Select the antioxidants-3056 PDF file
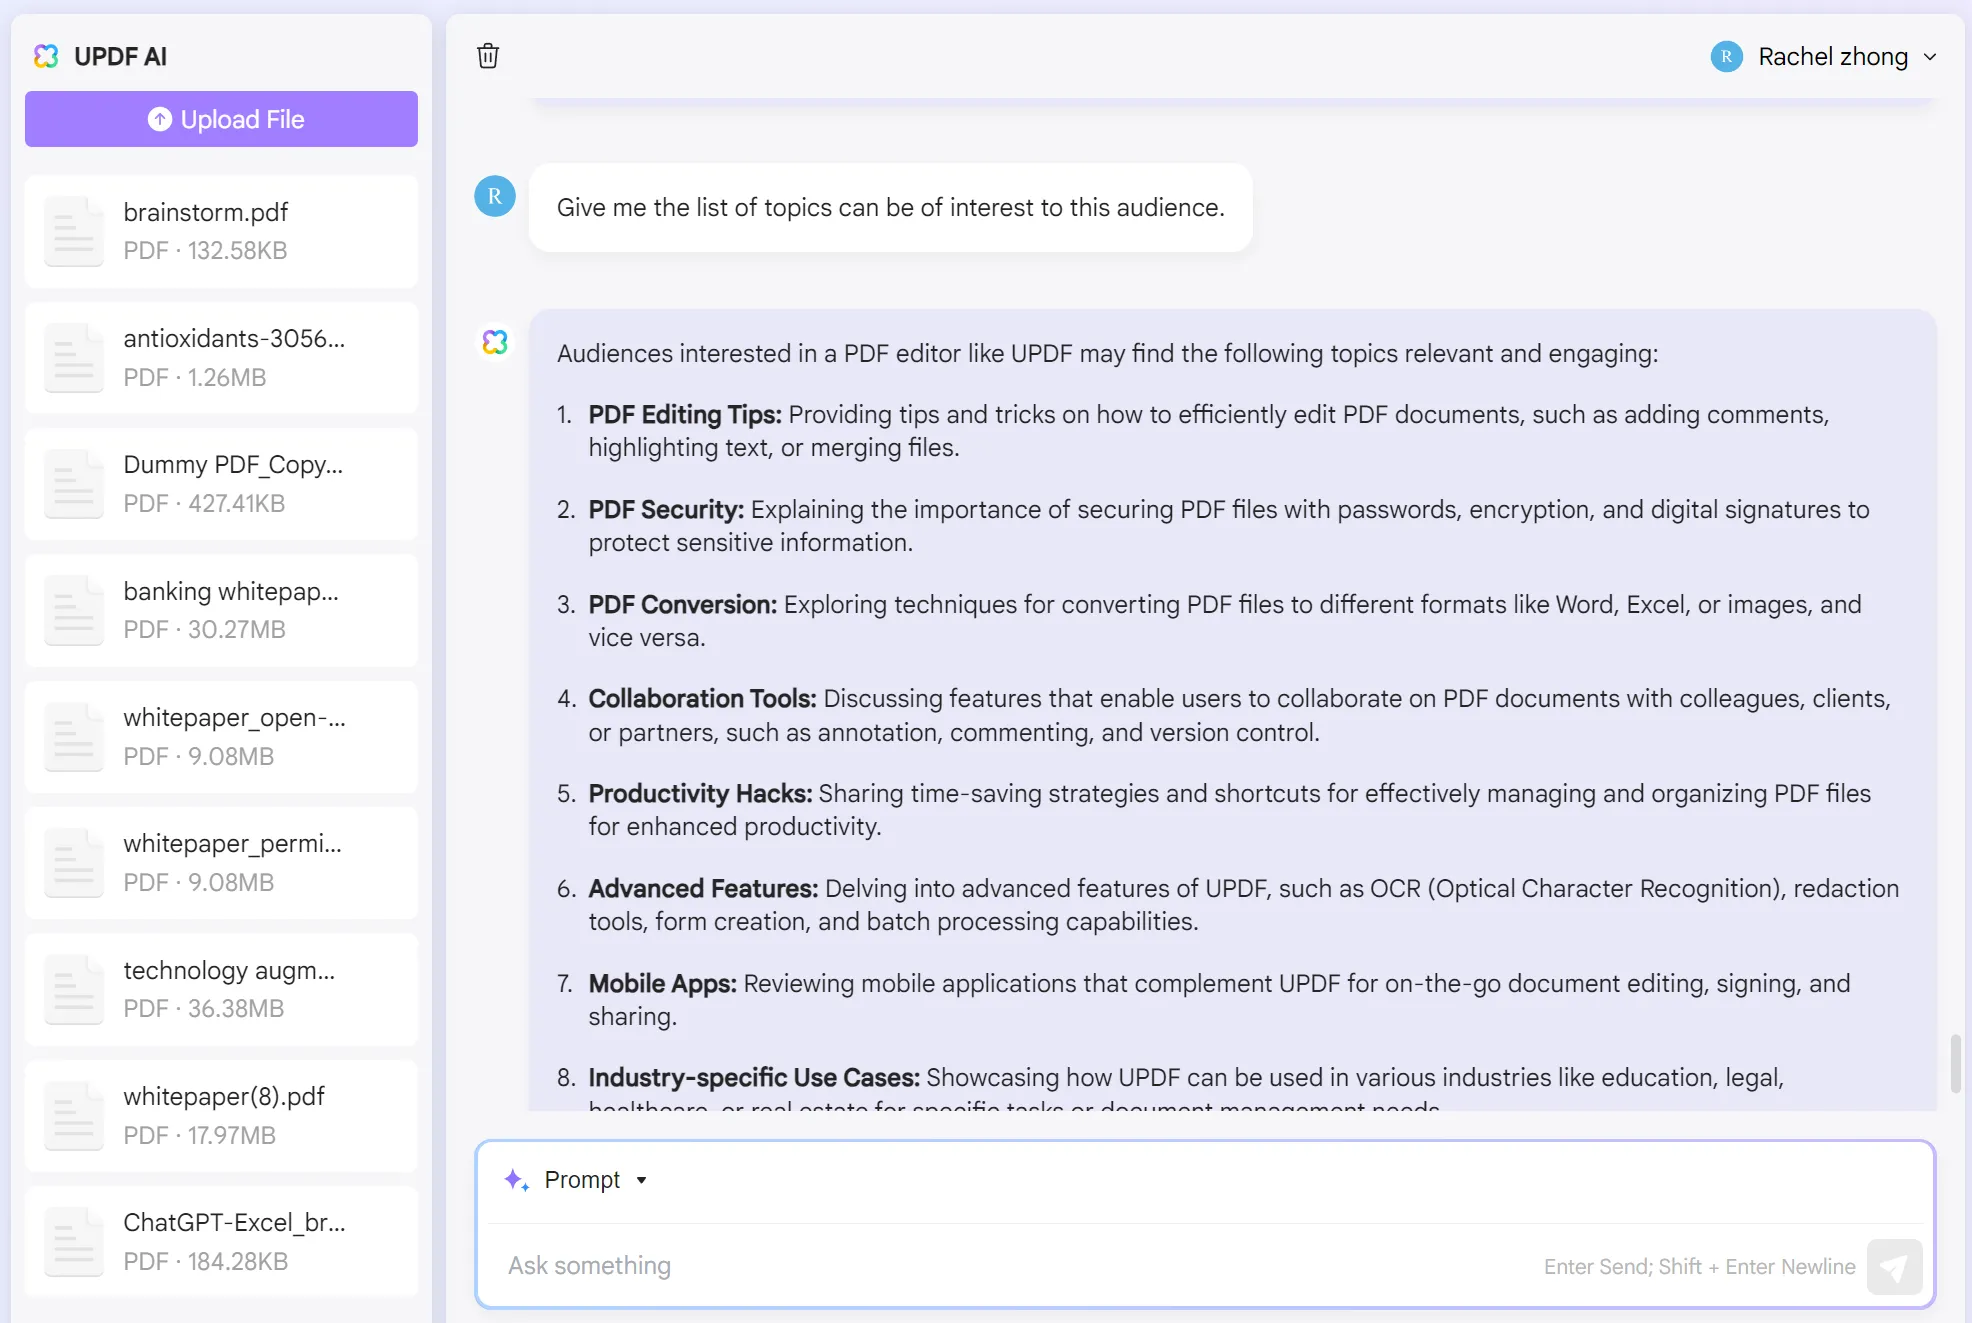The width and height of the screenshot is (1972, 1323). click(x=221, y=357)
